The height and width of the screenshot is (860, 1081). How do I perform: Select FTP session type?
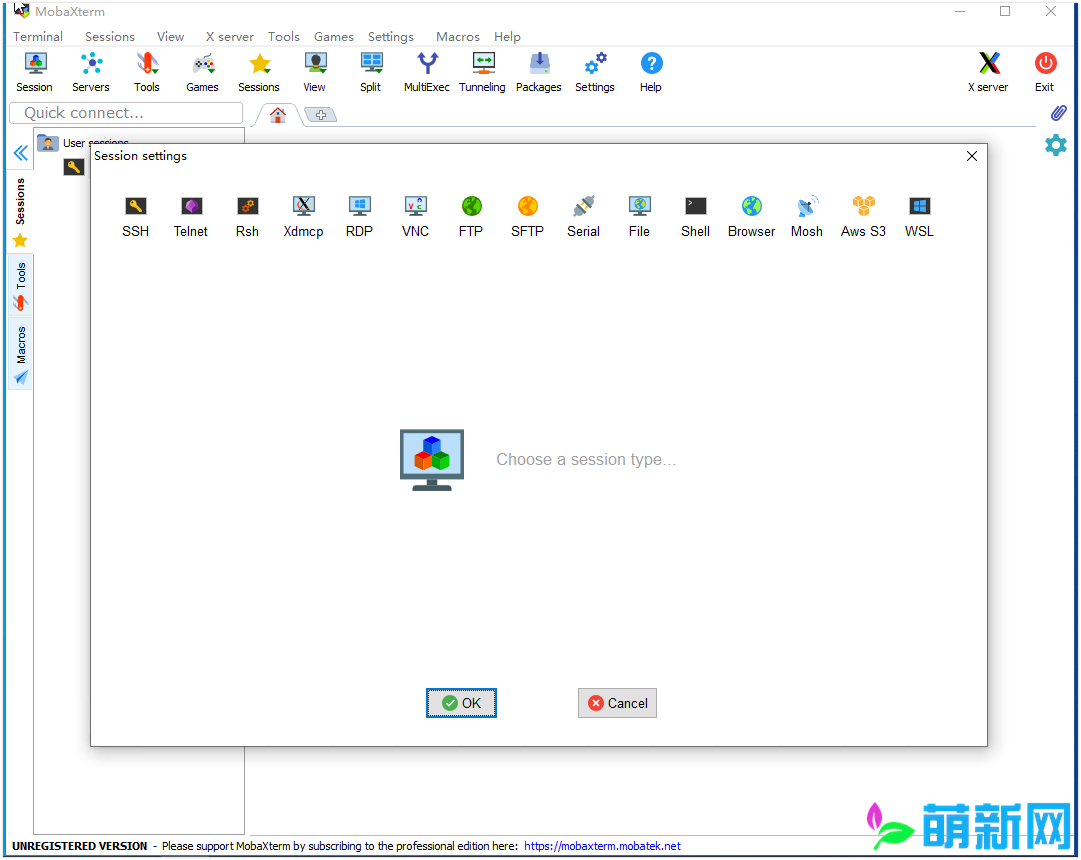(471, 217)
